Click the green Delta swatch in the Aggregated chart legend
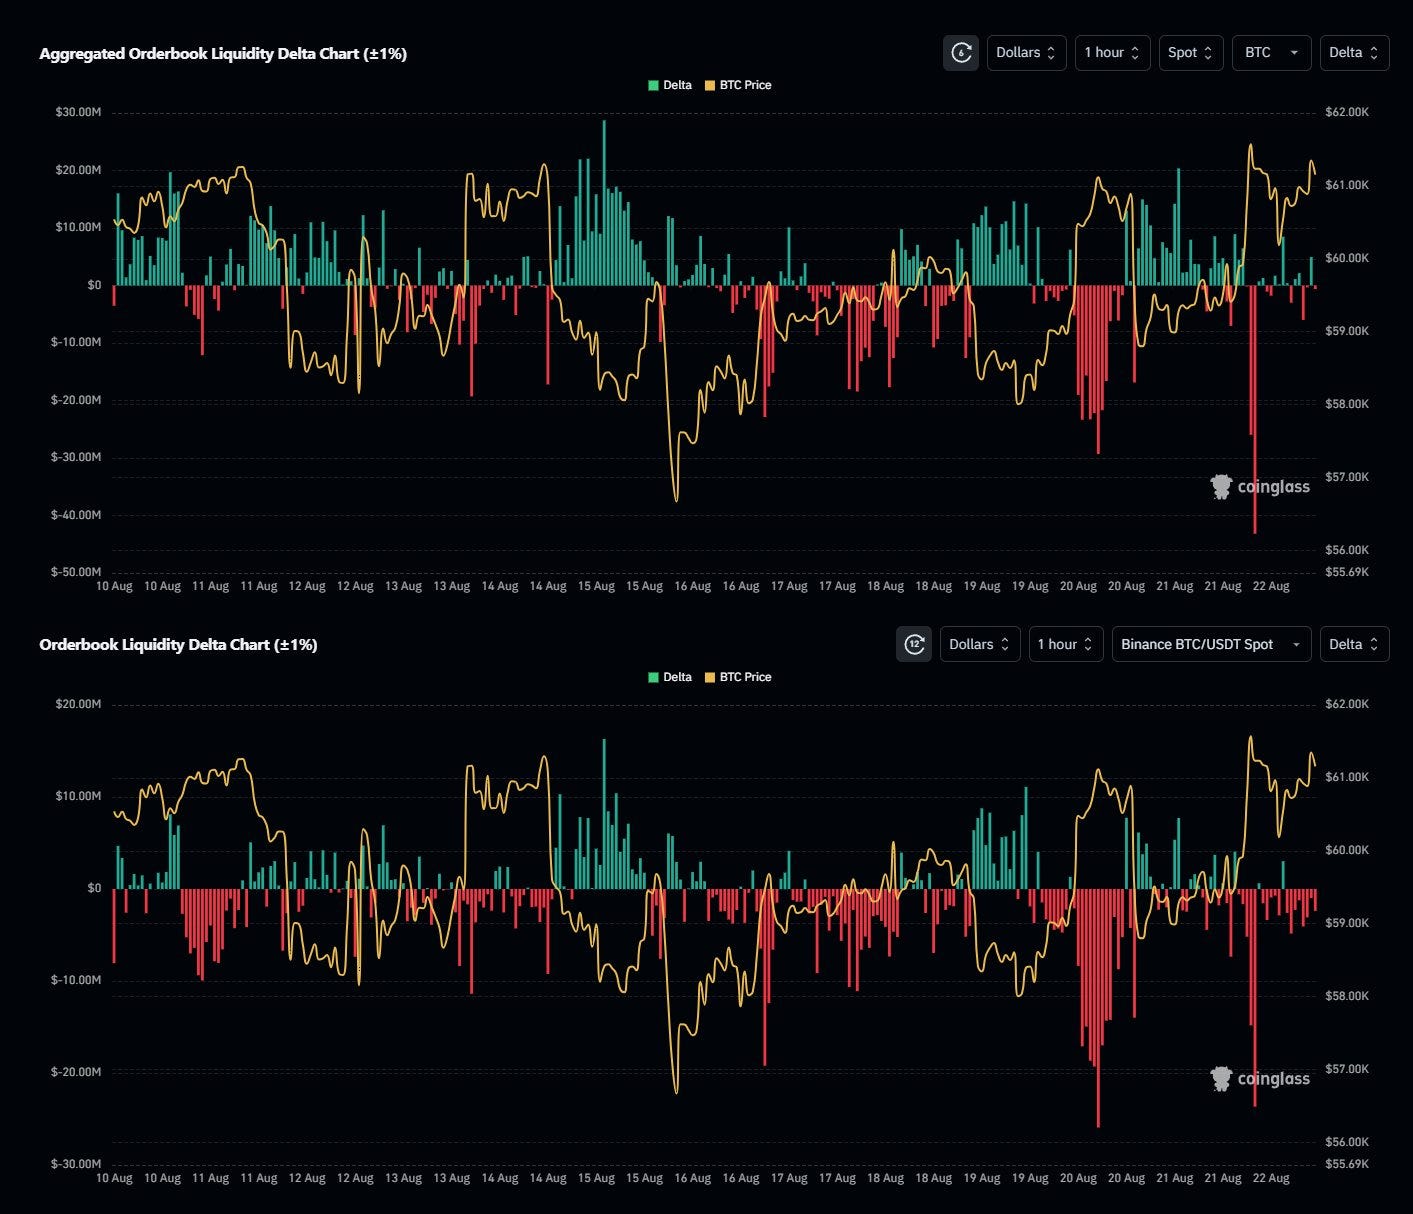 (654, 85)
